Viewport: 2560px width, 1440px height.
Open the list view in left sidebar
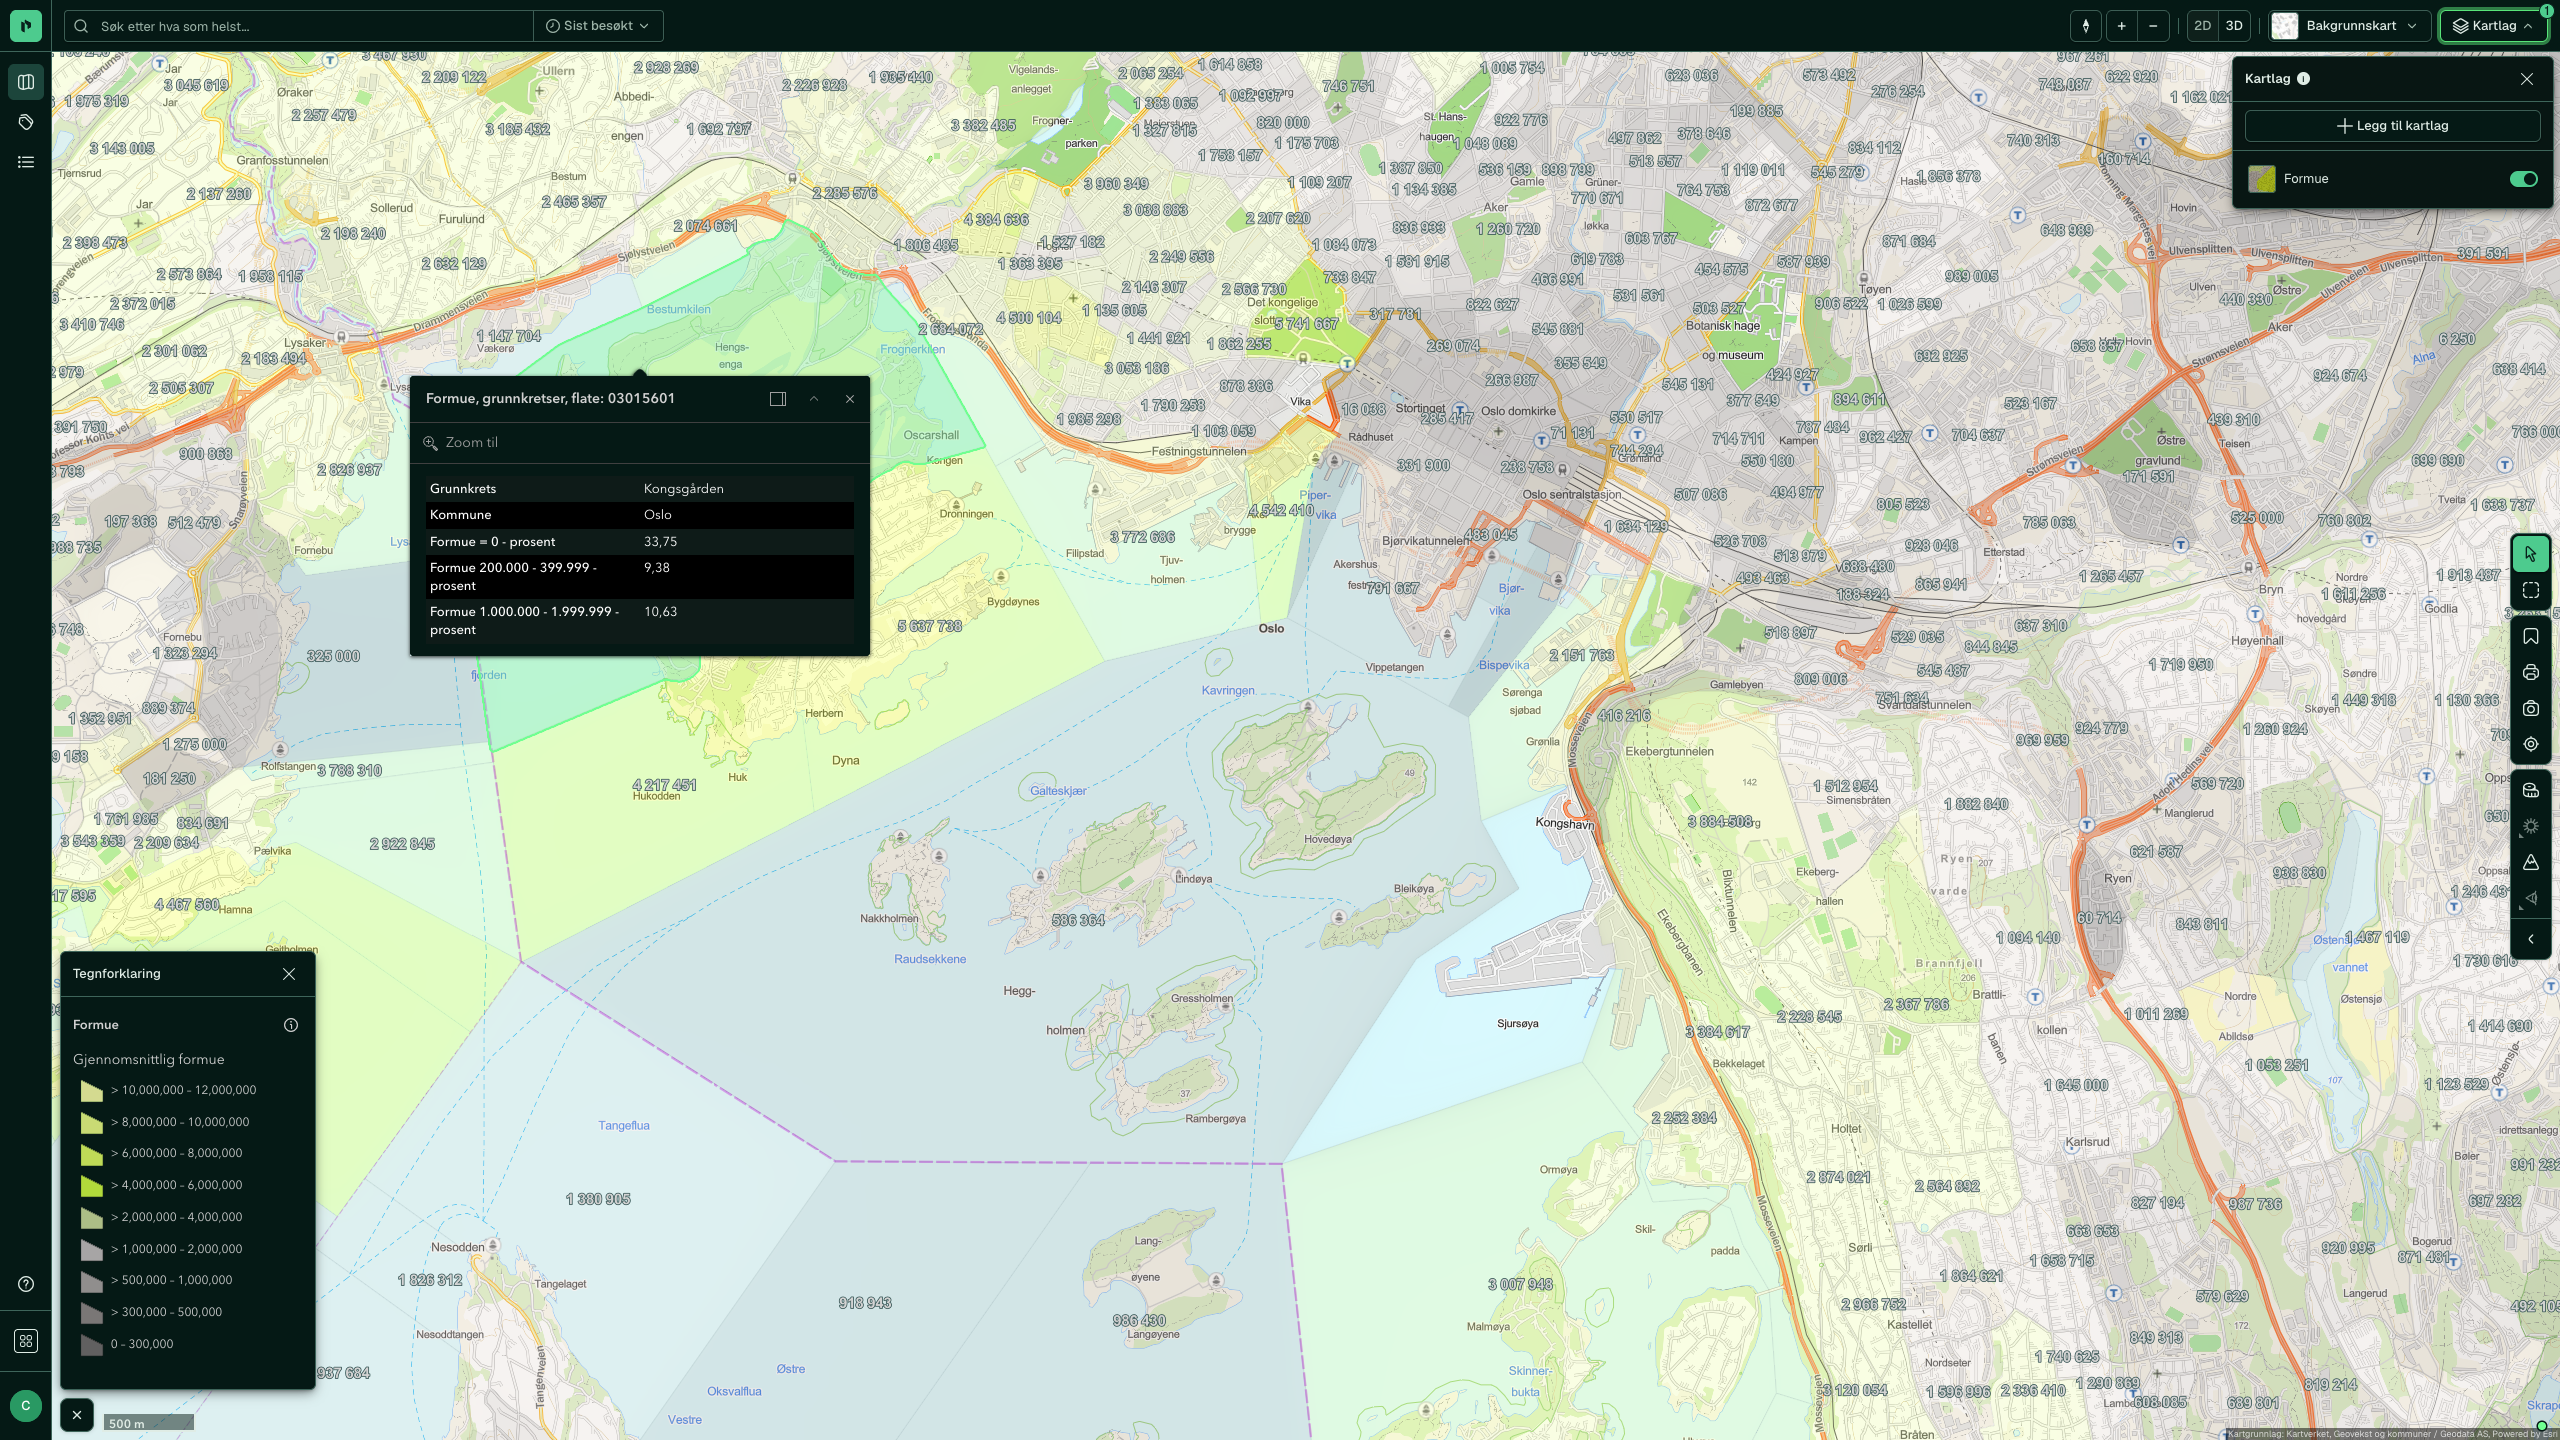click(26, 162)
